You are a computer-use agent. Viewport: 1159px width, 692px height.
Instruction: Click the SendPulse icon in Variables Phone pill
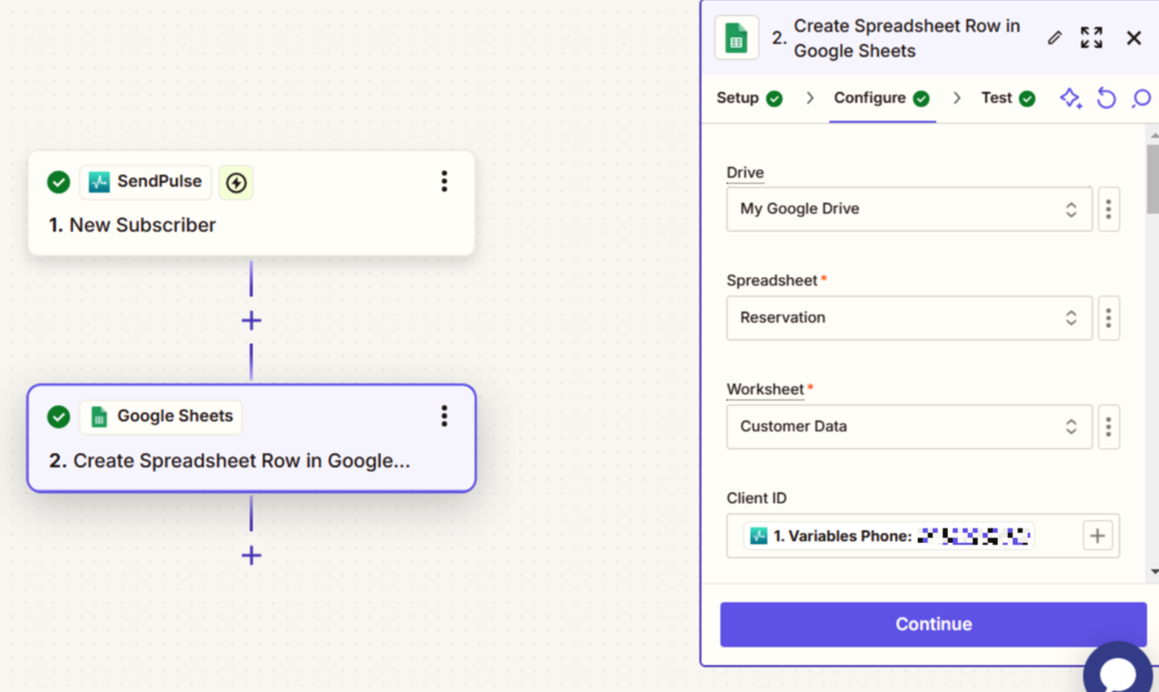pos(758,536)
